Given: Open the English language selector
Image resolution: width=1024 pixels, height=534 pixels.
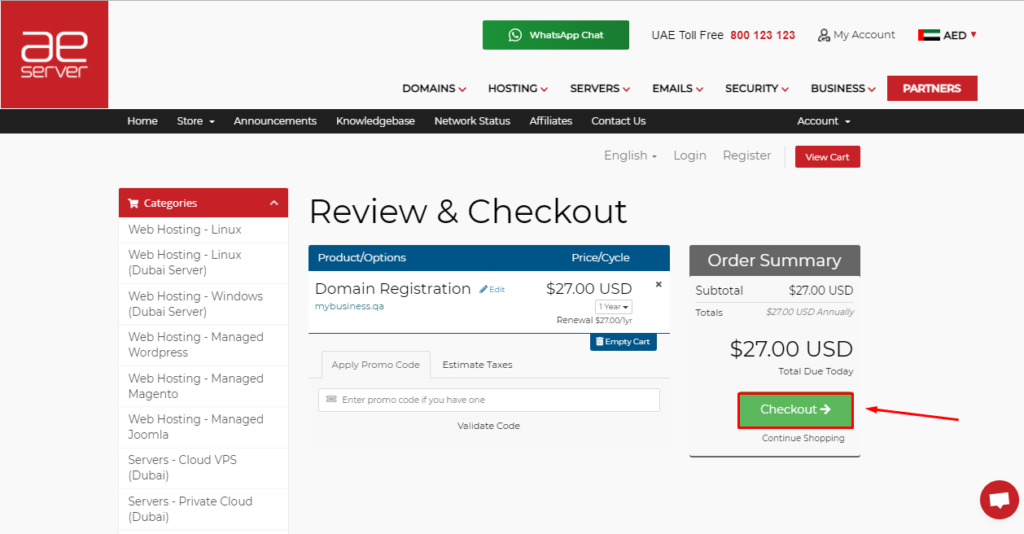Looking at the screenshot, I should click(630, 155).
